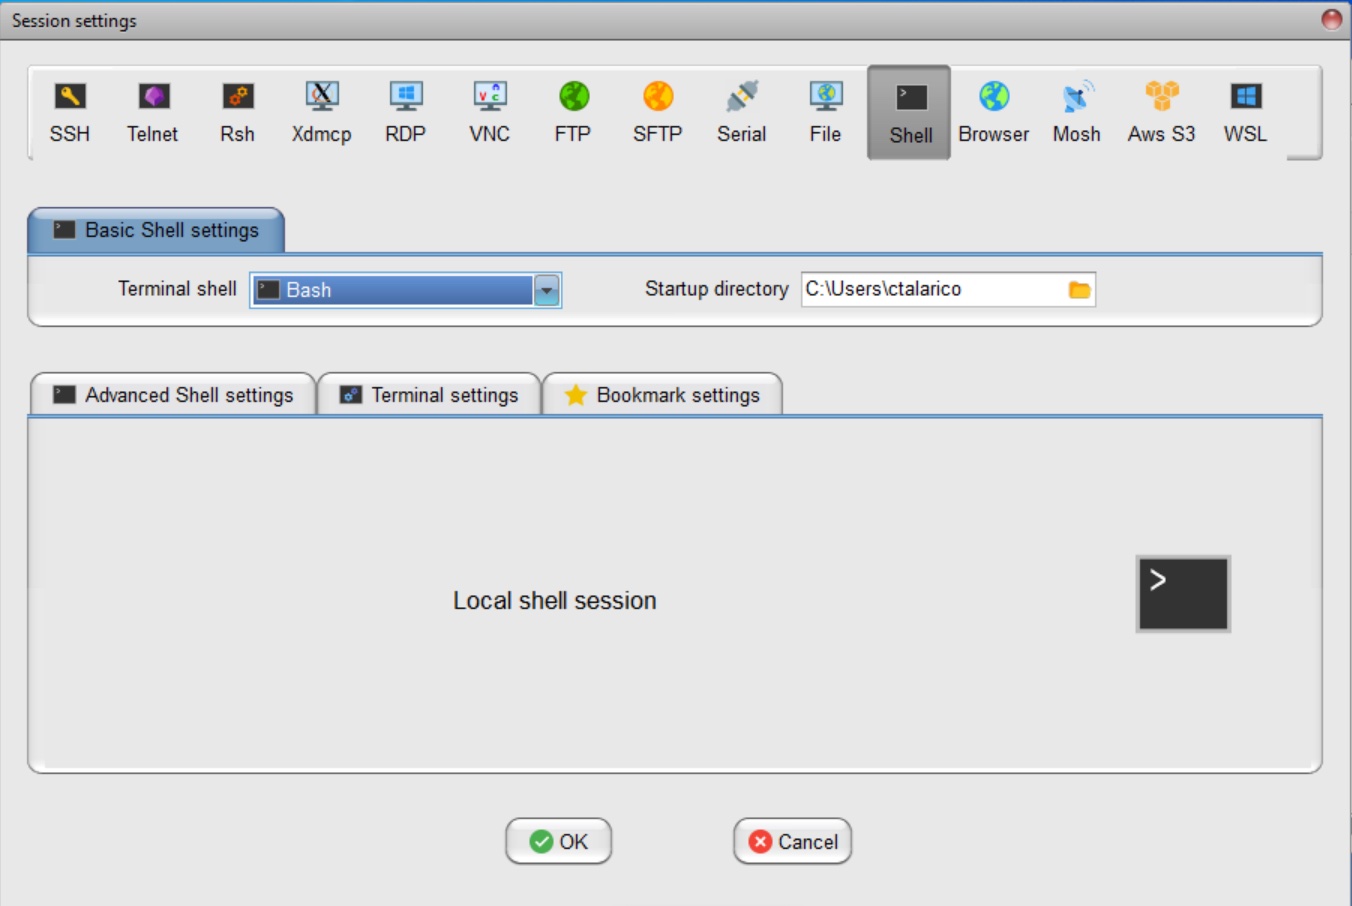This screenshot has height=906, width=1352.
Task: Click the 'Local shell session' text
Action: (555, 600)
